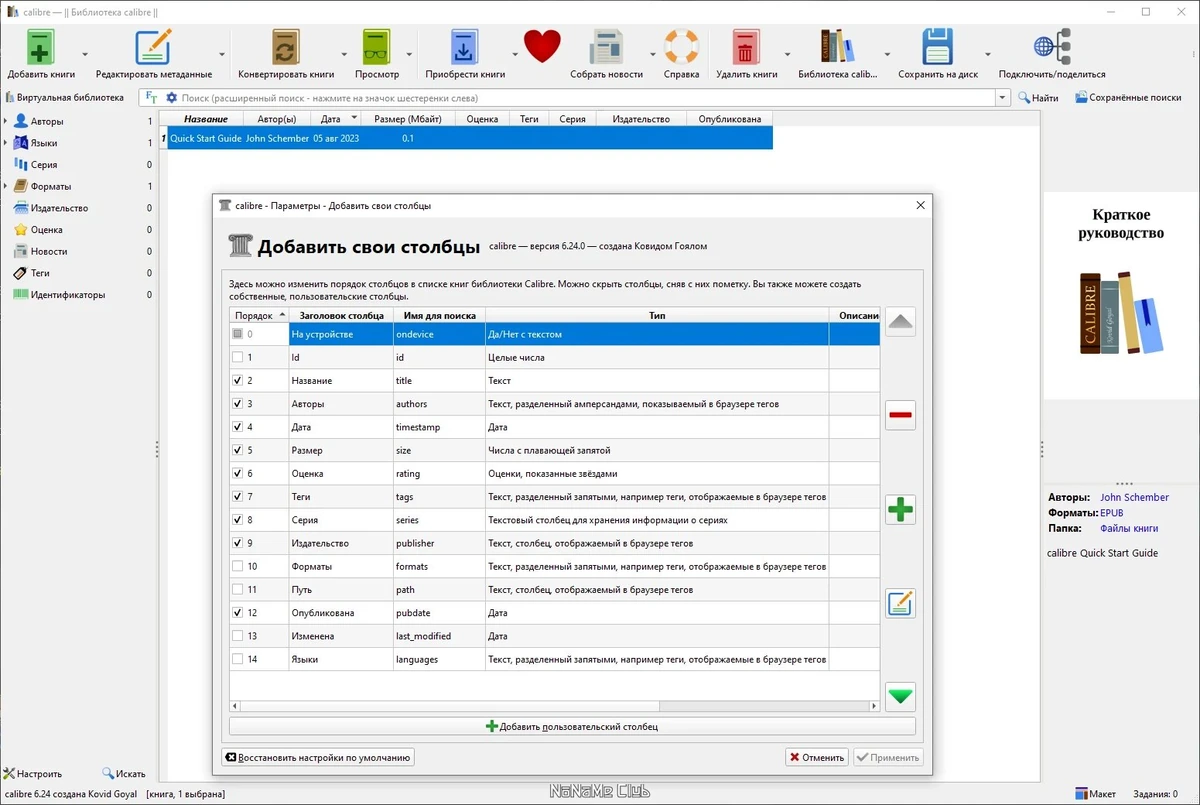1200x805 pixels.
Task: Click the Макет layout icon
Action: point(1095,794)
